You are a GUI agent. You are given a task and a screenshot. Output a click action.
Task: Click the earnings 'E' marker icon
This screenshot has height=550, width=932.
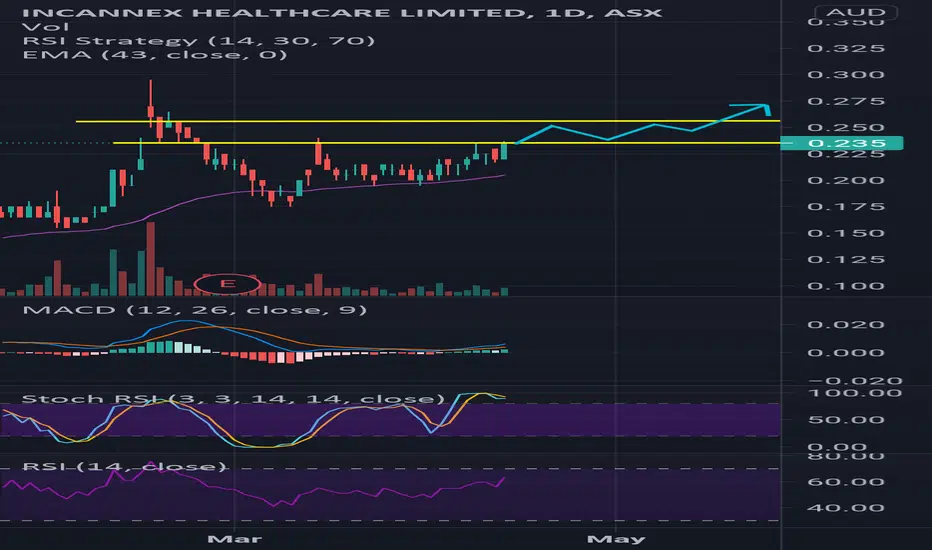(227, 284)
